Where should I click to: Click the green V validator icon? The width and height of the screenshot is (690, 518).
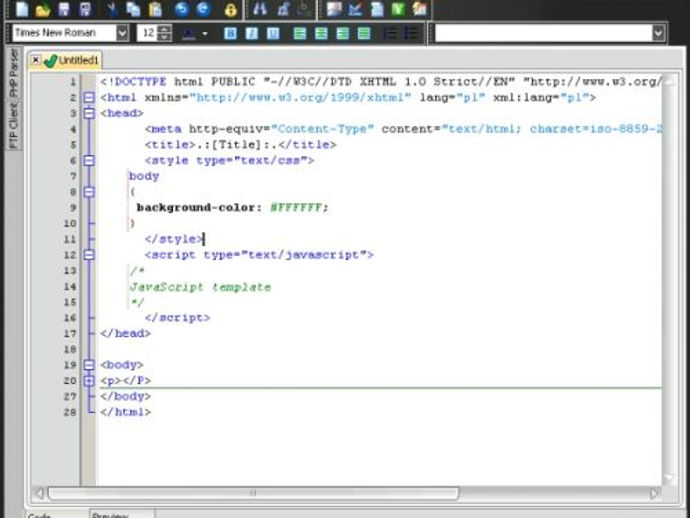click(398, 9)
